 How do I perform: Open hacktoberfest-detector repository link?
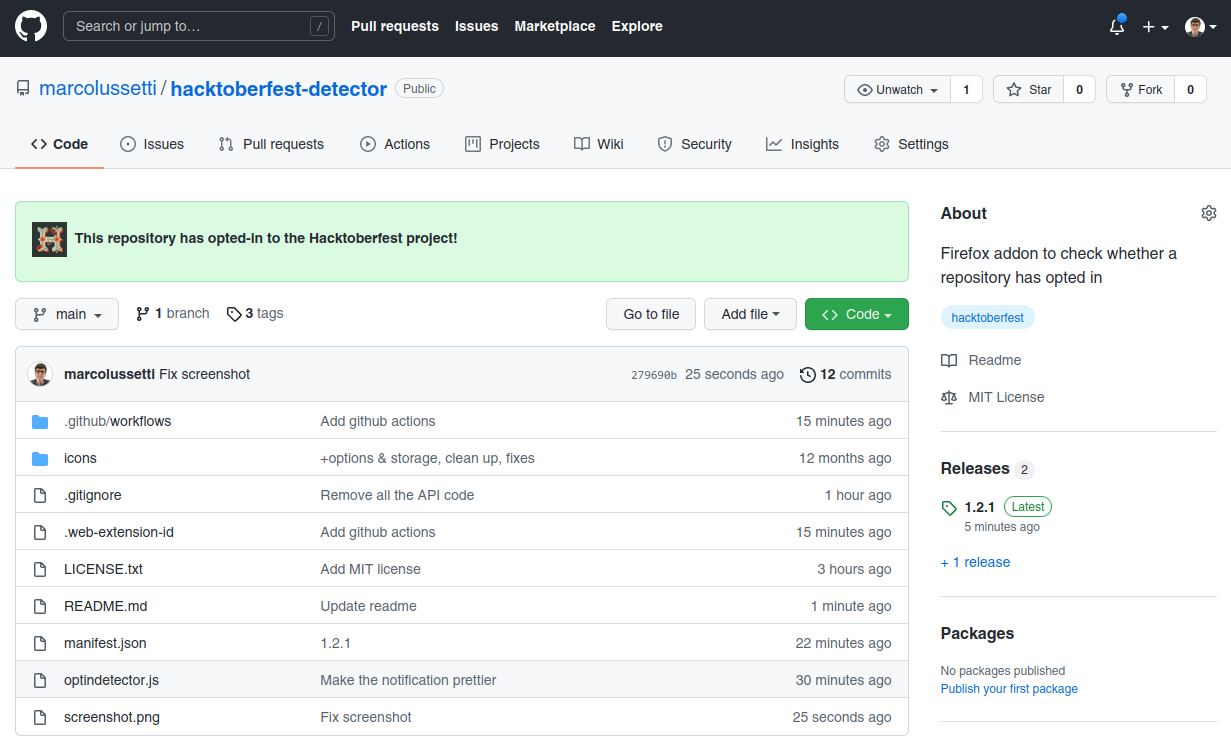pyautogui.click(x=279, y=88)
